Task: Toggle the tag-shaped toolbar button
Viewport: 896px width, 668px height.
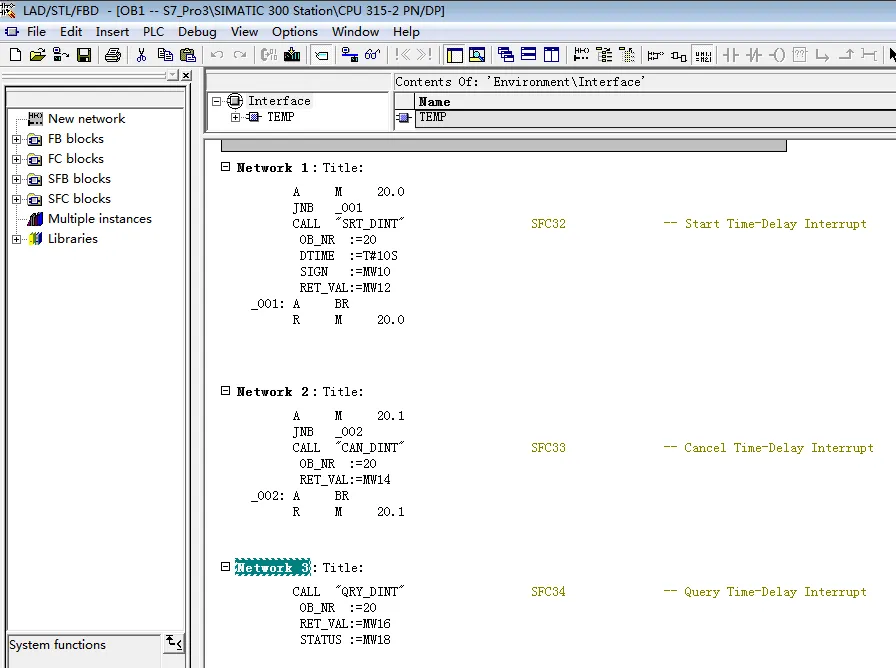Action: (x=322, y=55)
